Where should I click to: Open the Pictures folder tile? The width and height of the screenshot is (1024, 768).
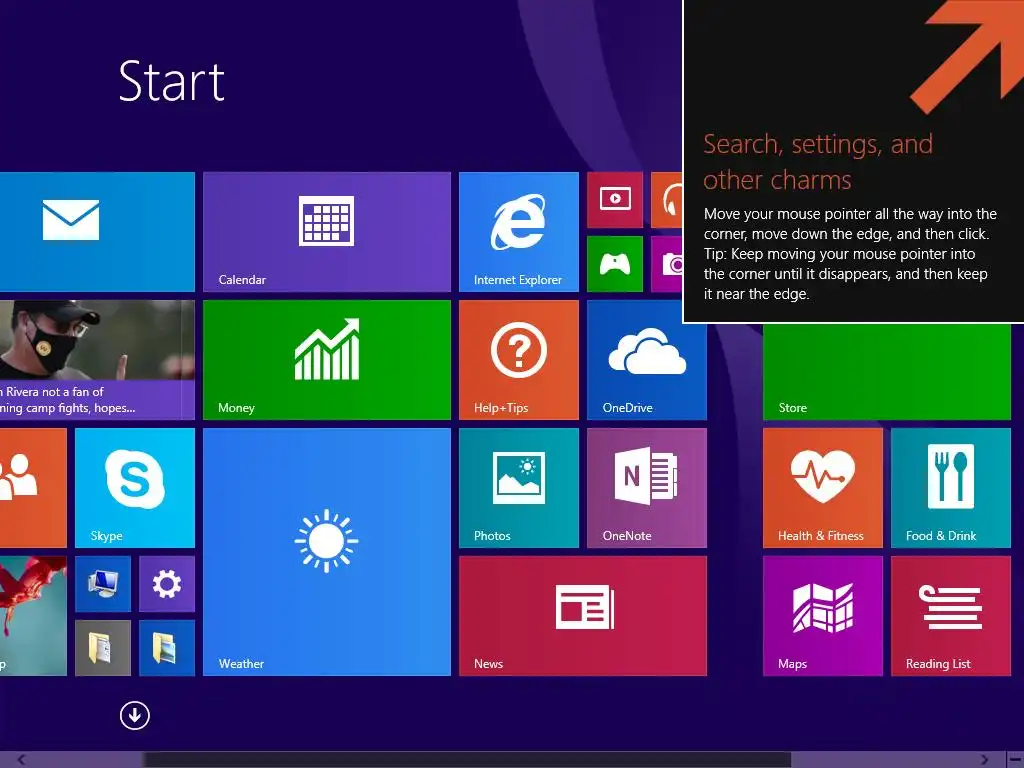pos(167,648)
